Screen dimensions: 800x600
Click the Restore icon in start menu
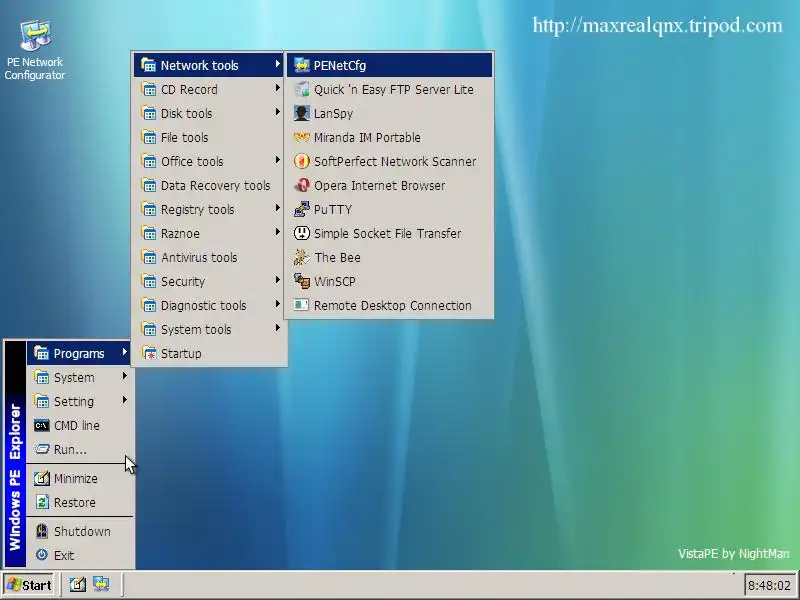(42, 502)
